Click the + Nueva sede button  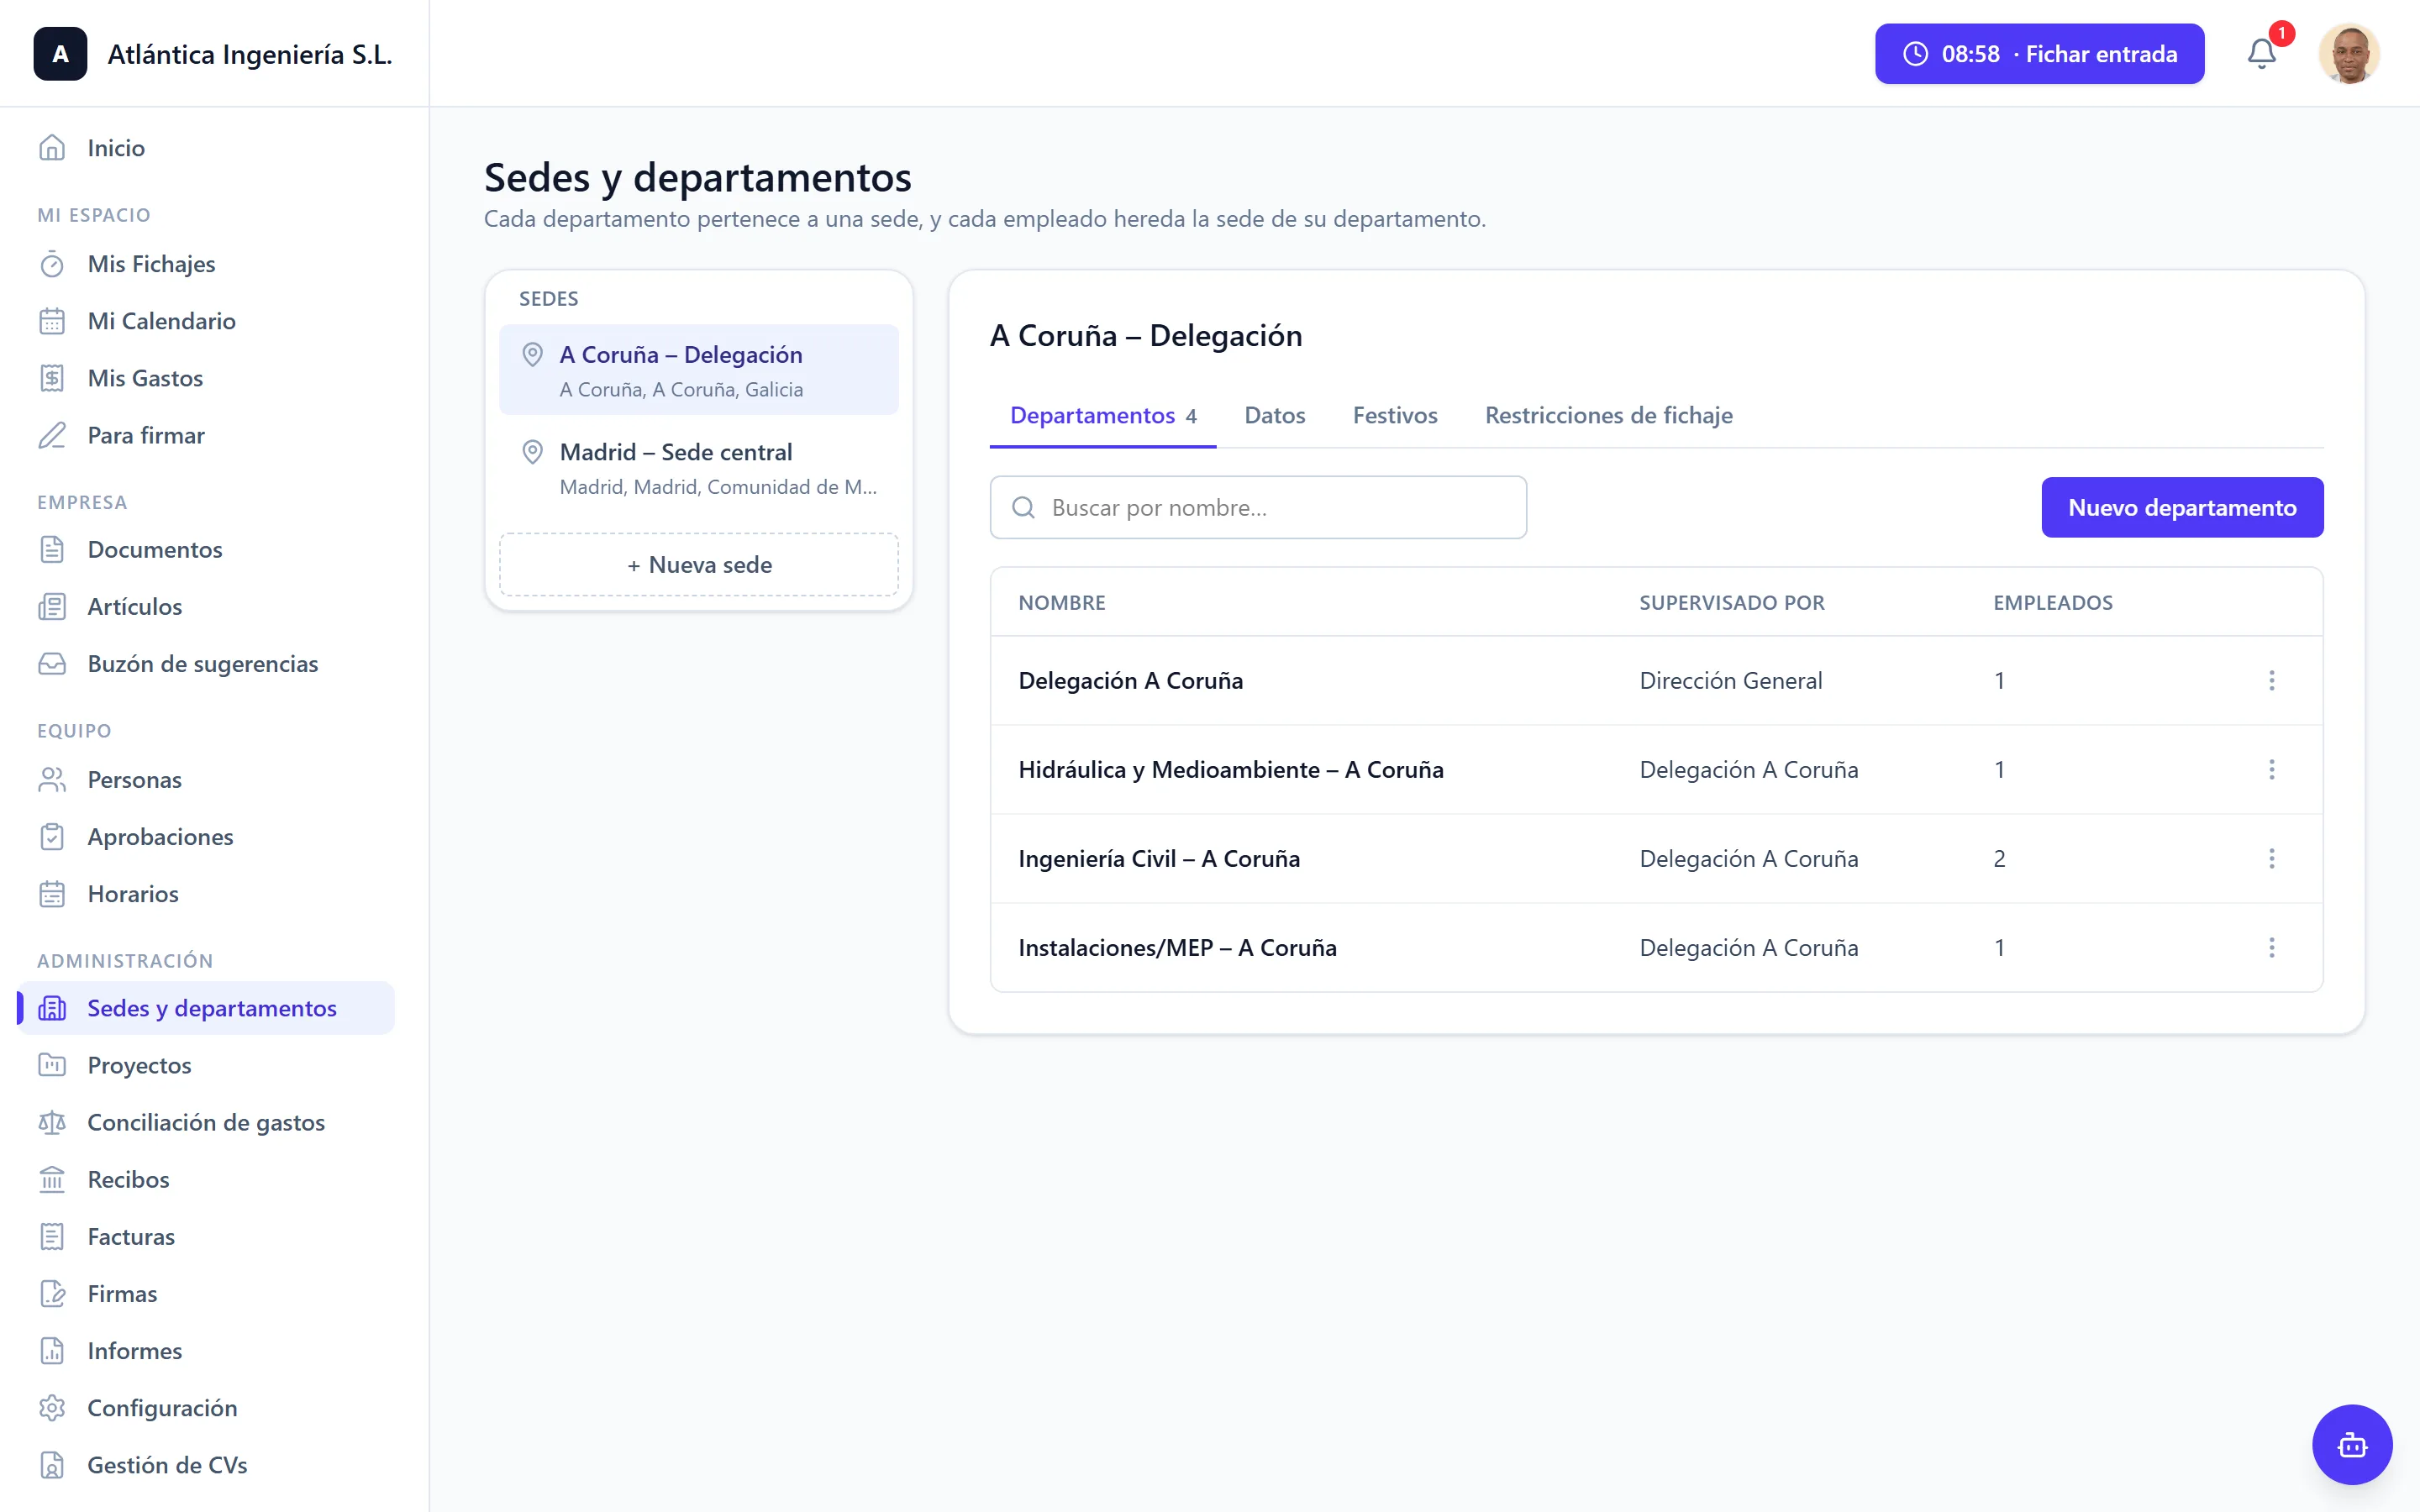tap(699, 564)
